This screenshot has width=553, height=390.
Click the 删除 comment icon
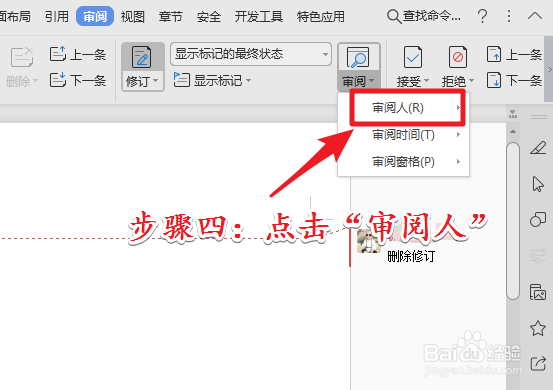coord(22,57)
